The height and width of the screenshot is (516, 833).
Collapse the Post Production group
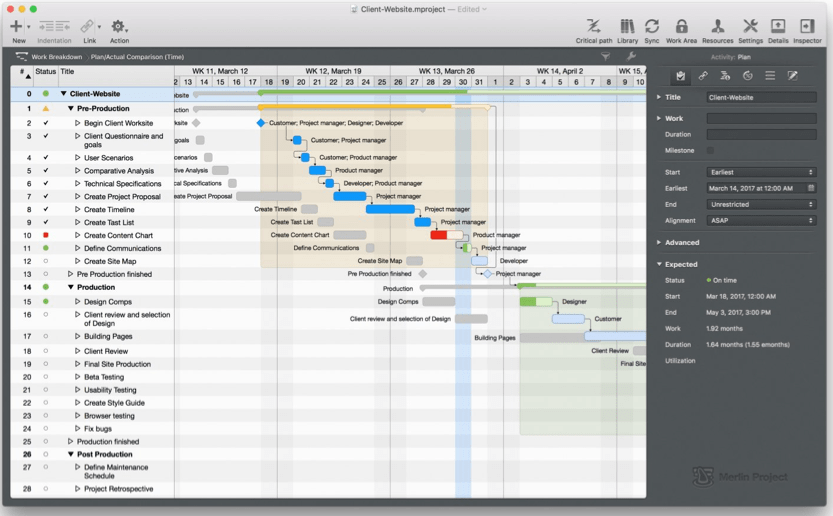[x=71, y=454]
